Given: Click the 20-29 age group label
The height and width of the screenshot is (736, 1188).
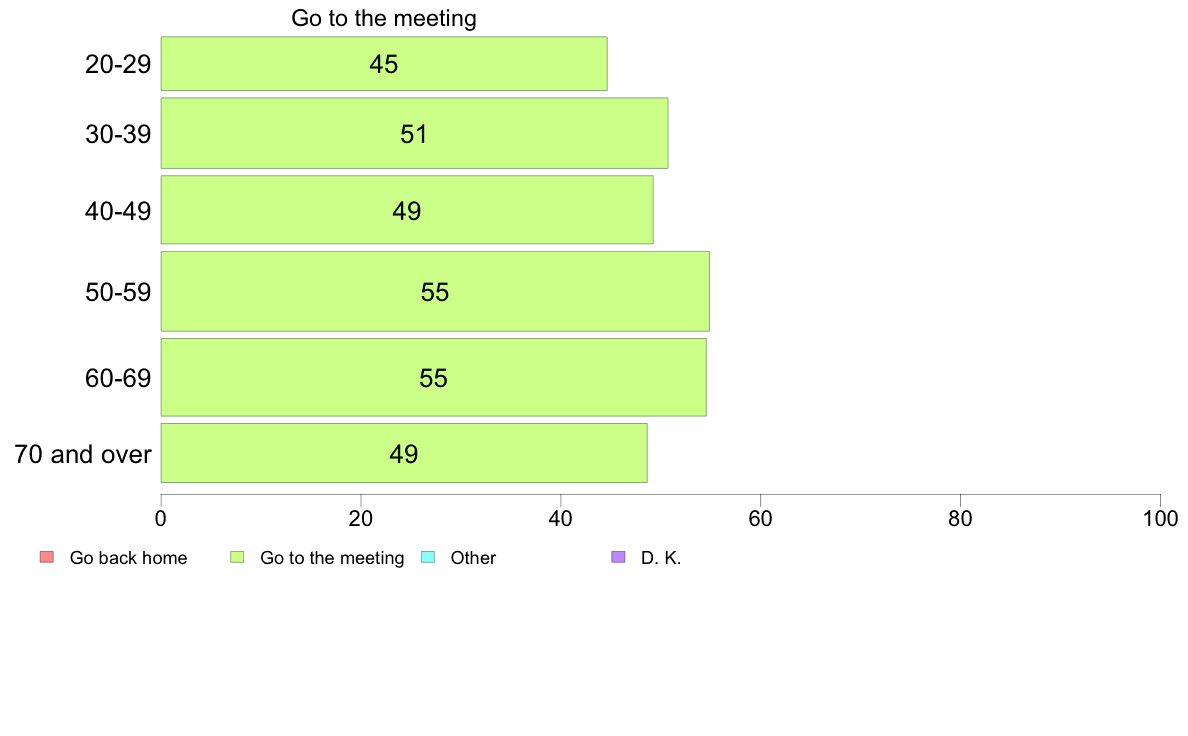Looking at the screenshot, I should [118, 64].
